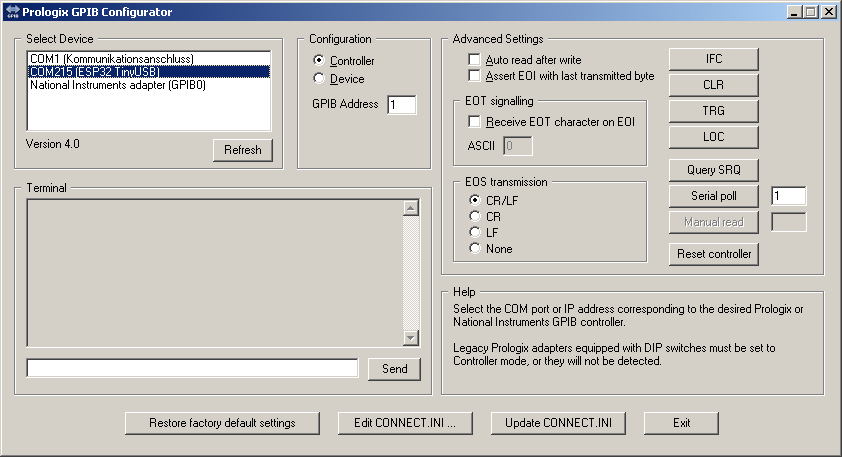The image size is (842, 457).
Task: Click the terminal scrollbar up arrow
Action: pos(411,208)
